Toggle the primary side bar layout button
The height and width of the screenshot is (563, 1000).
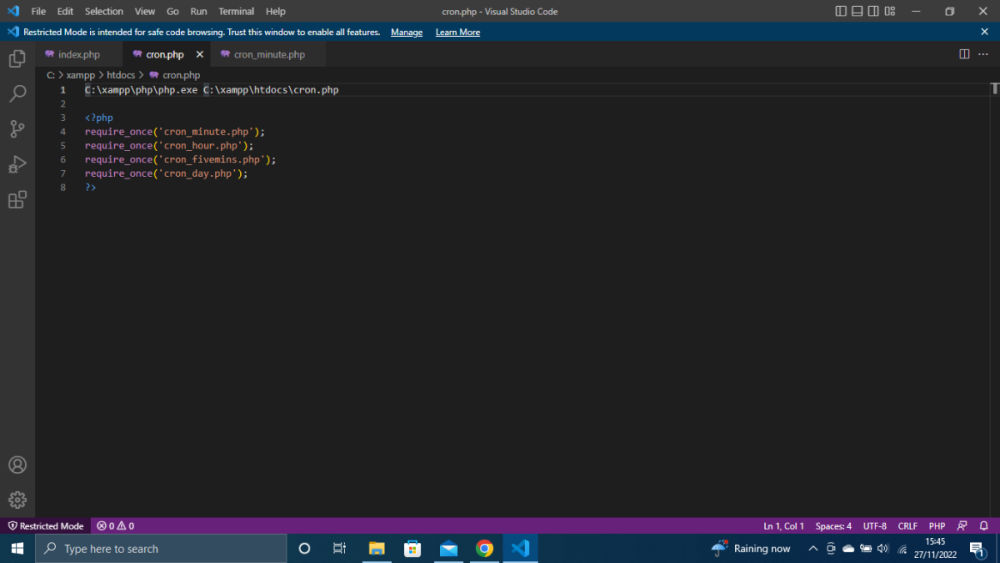click(841, 12)
